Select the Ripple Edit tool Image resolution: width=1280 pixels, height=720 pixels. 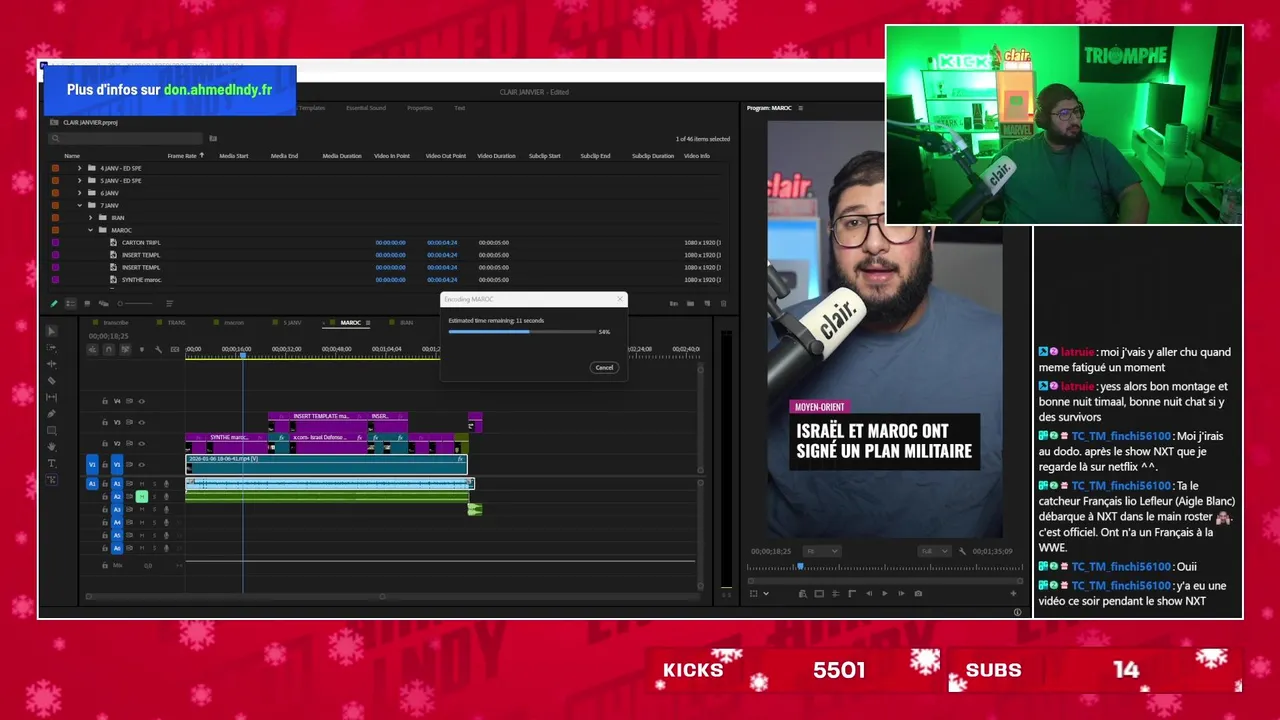[x=52, y=364]
